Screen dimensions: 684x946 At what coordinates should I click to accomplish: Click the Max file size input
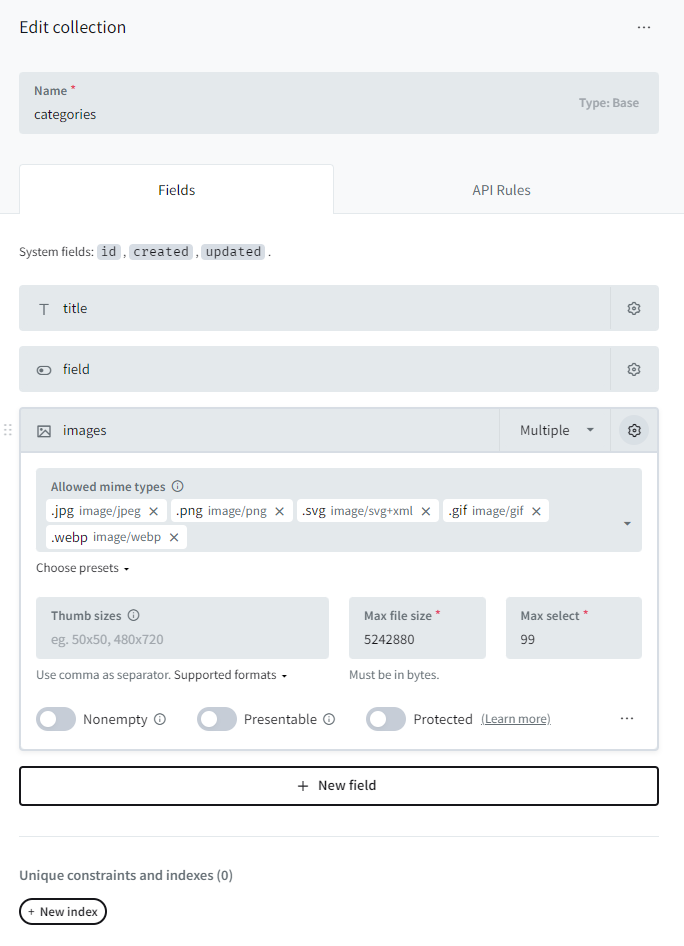[x=417, y=639]
